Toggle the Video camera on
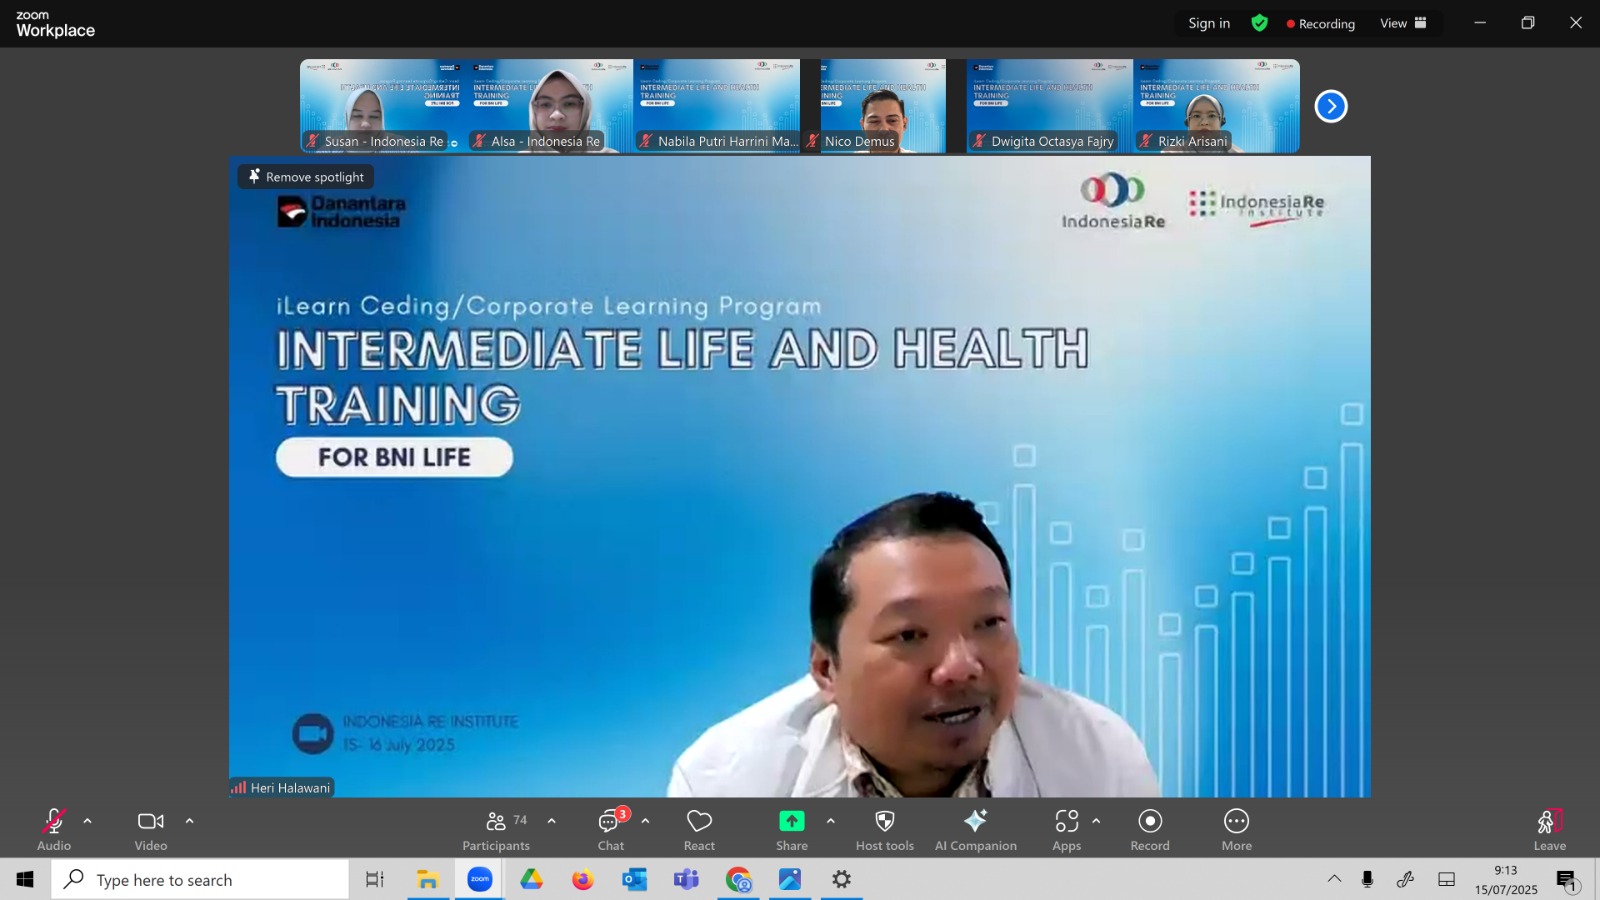Screen dimensions: 1600x900 click(151, 830)
